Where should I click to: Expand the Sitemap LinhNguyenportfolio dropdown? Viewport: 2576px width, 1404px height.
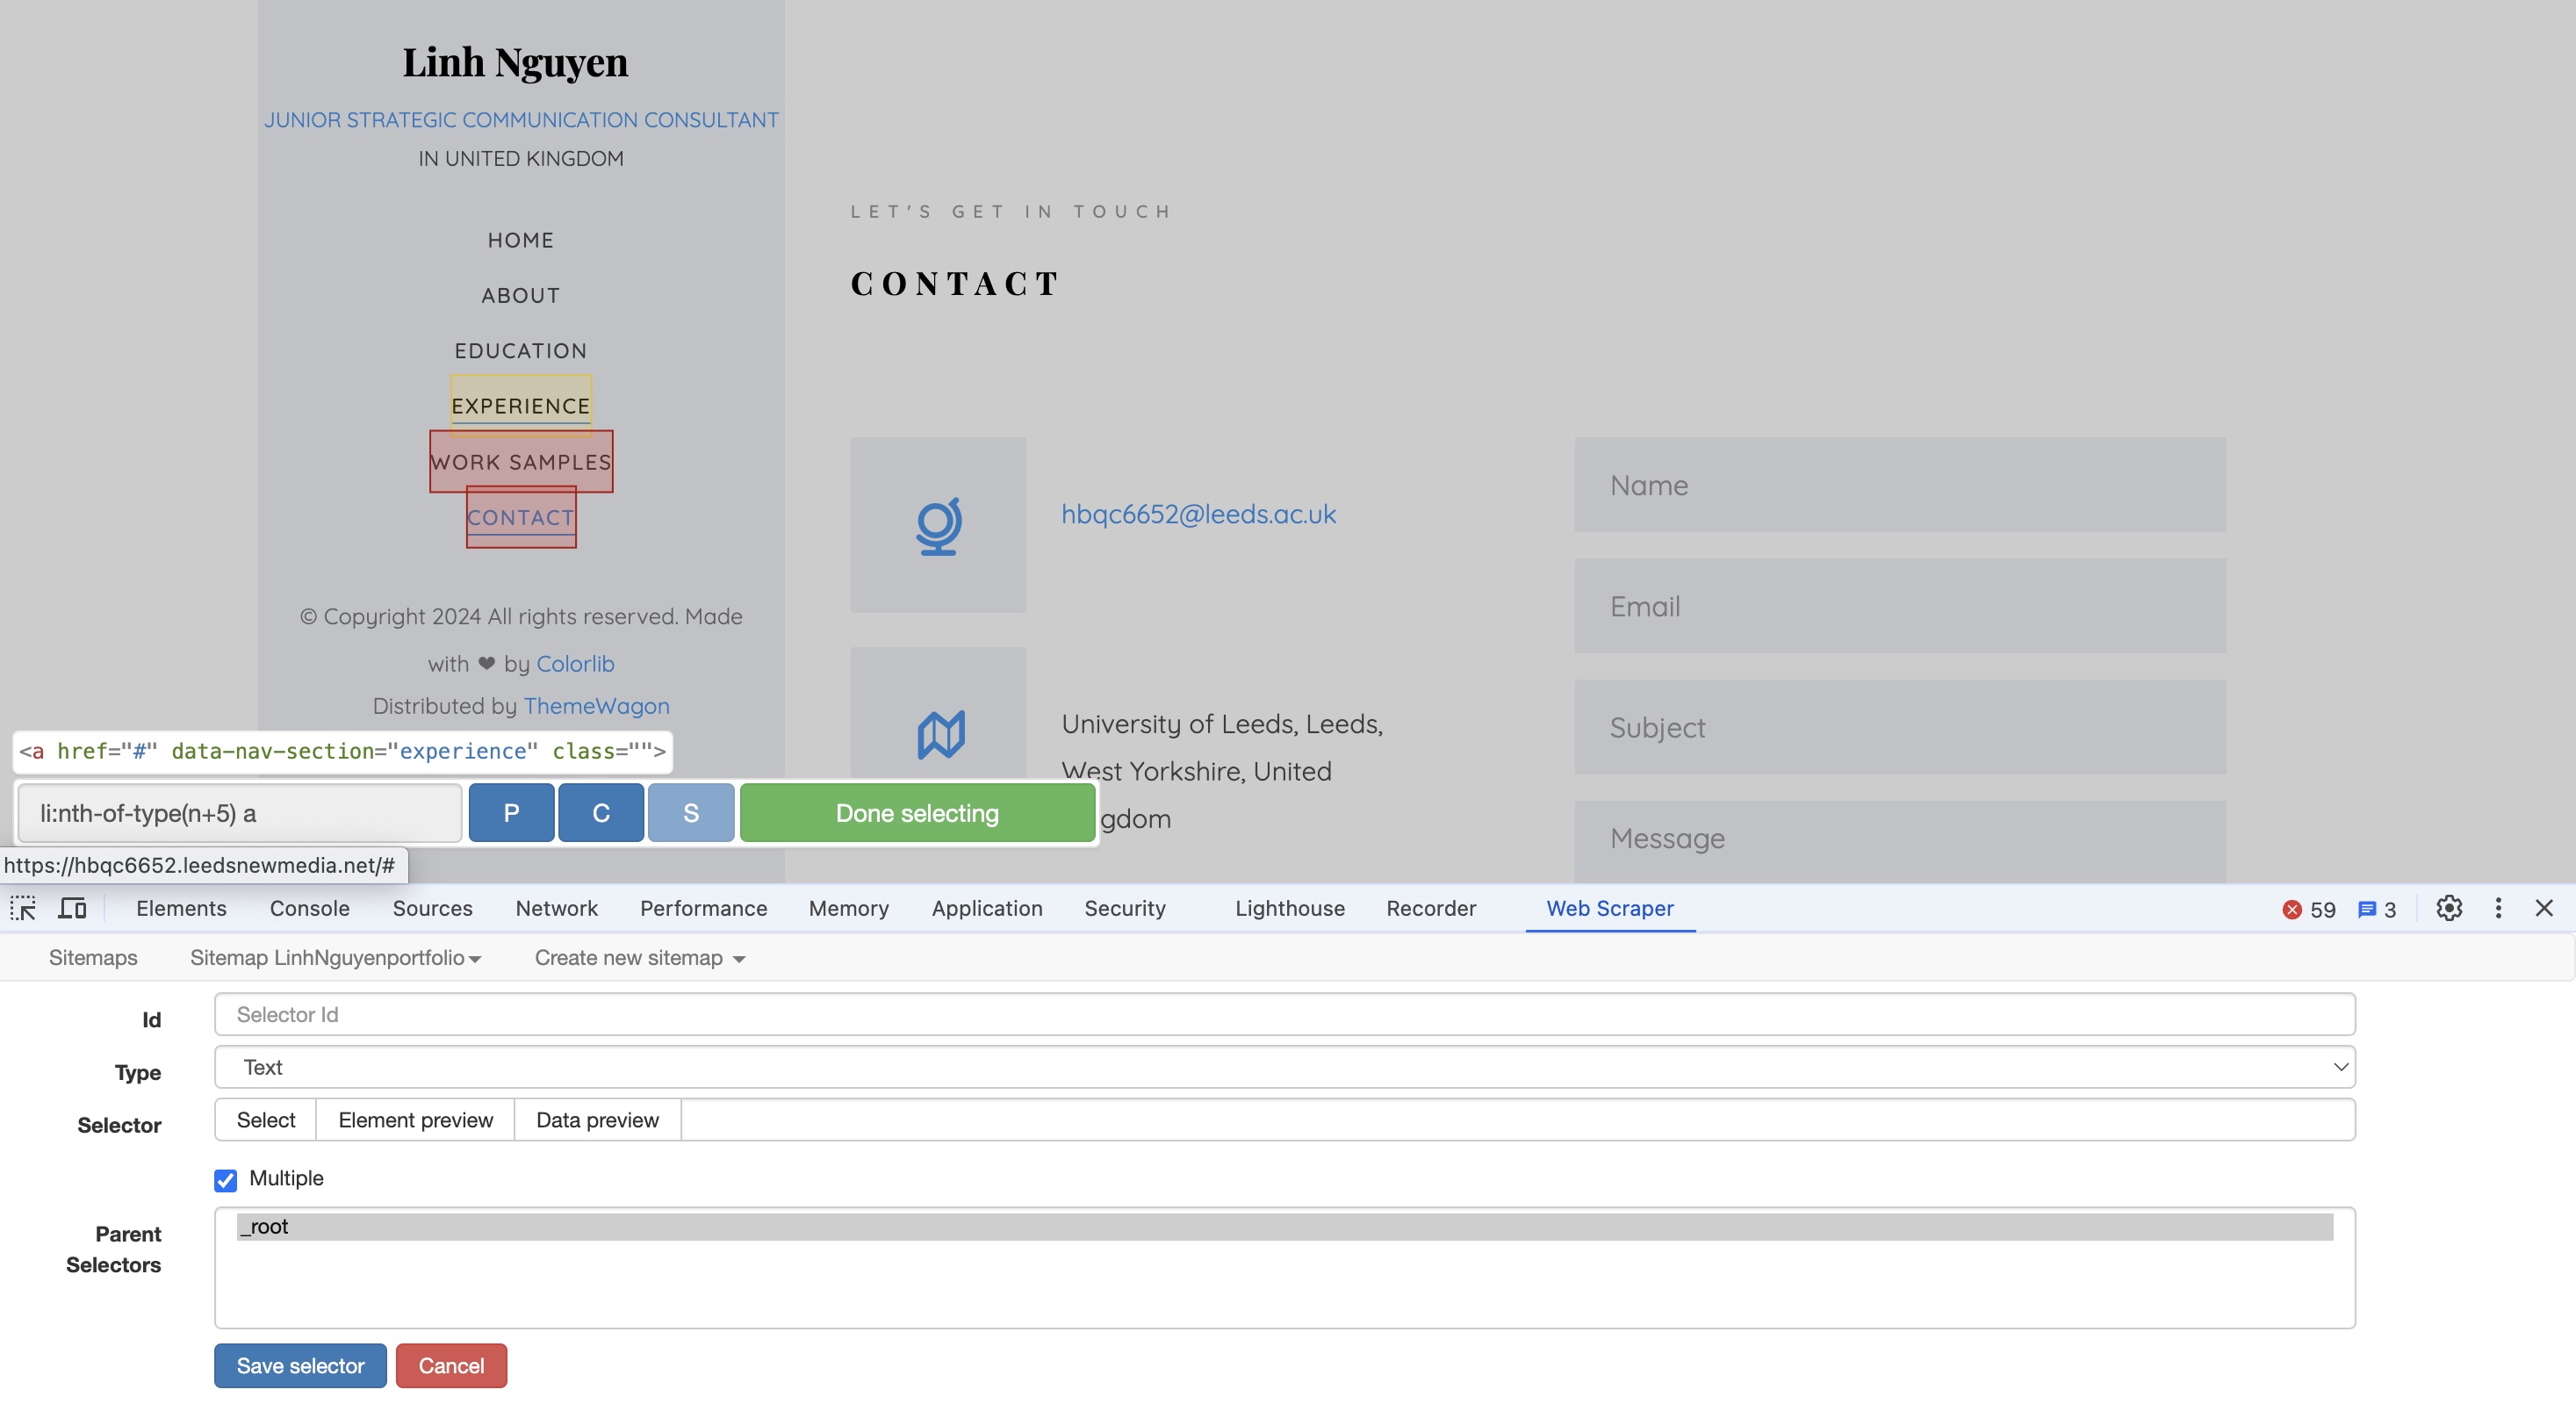click(x=335, y=958)
